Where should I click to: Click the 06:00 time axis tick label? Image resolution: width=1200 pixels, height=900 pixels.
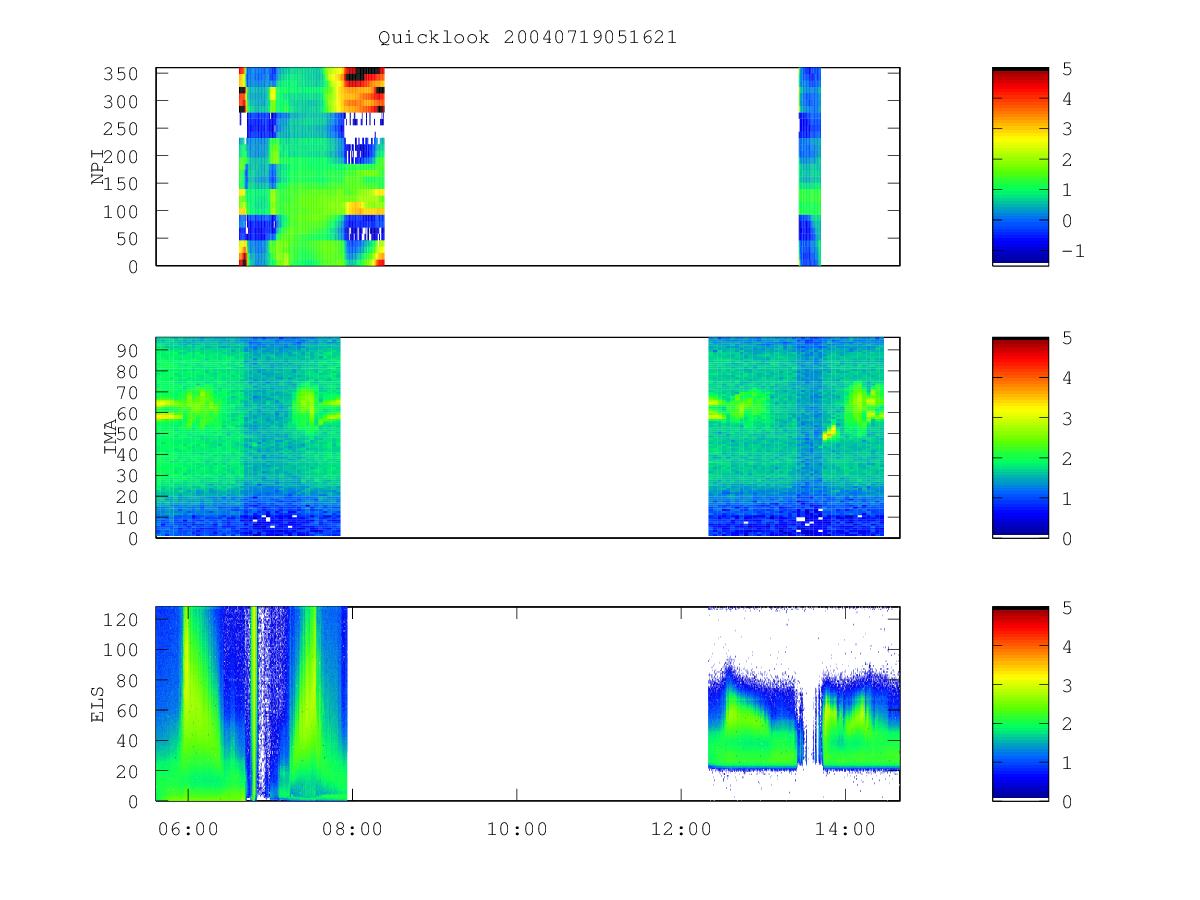point(188,828)
